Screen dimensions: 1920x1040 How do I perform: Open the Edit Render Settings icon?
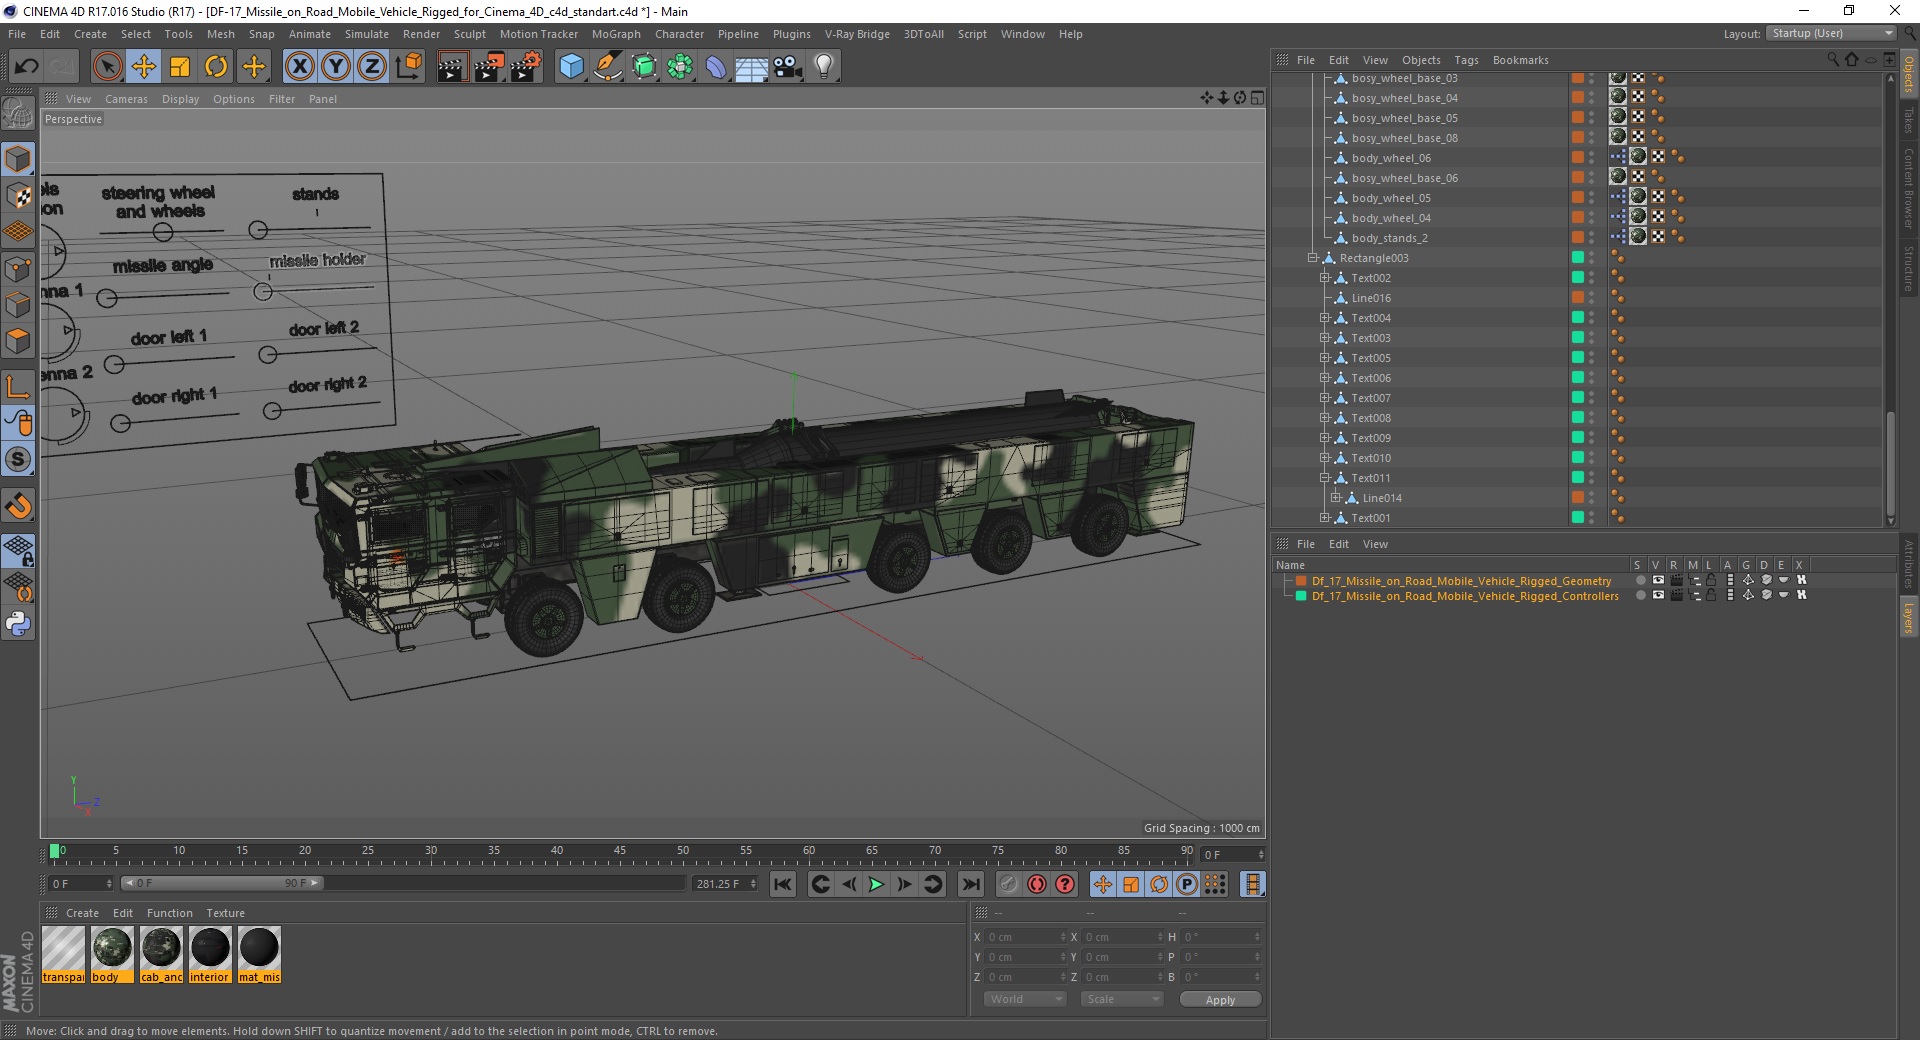pyautogui.click(x=526, y=67)
